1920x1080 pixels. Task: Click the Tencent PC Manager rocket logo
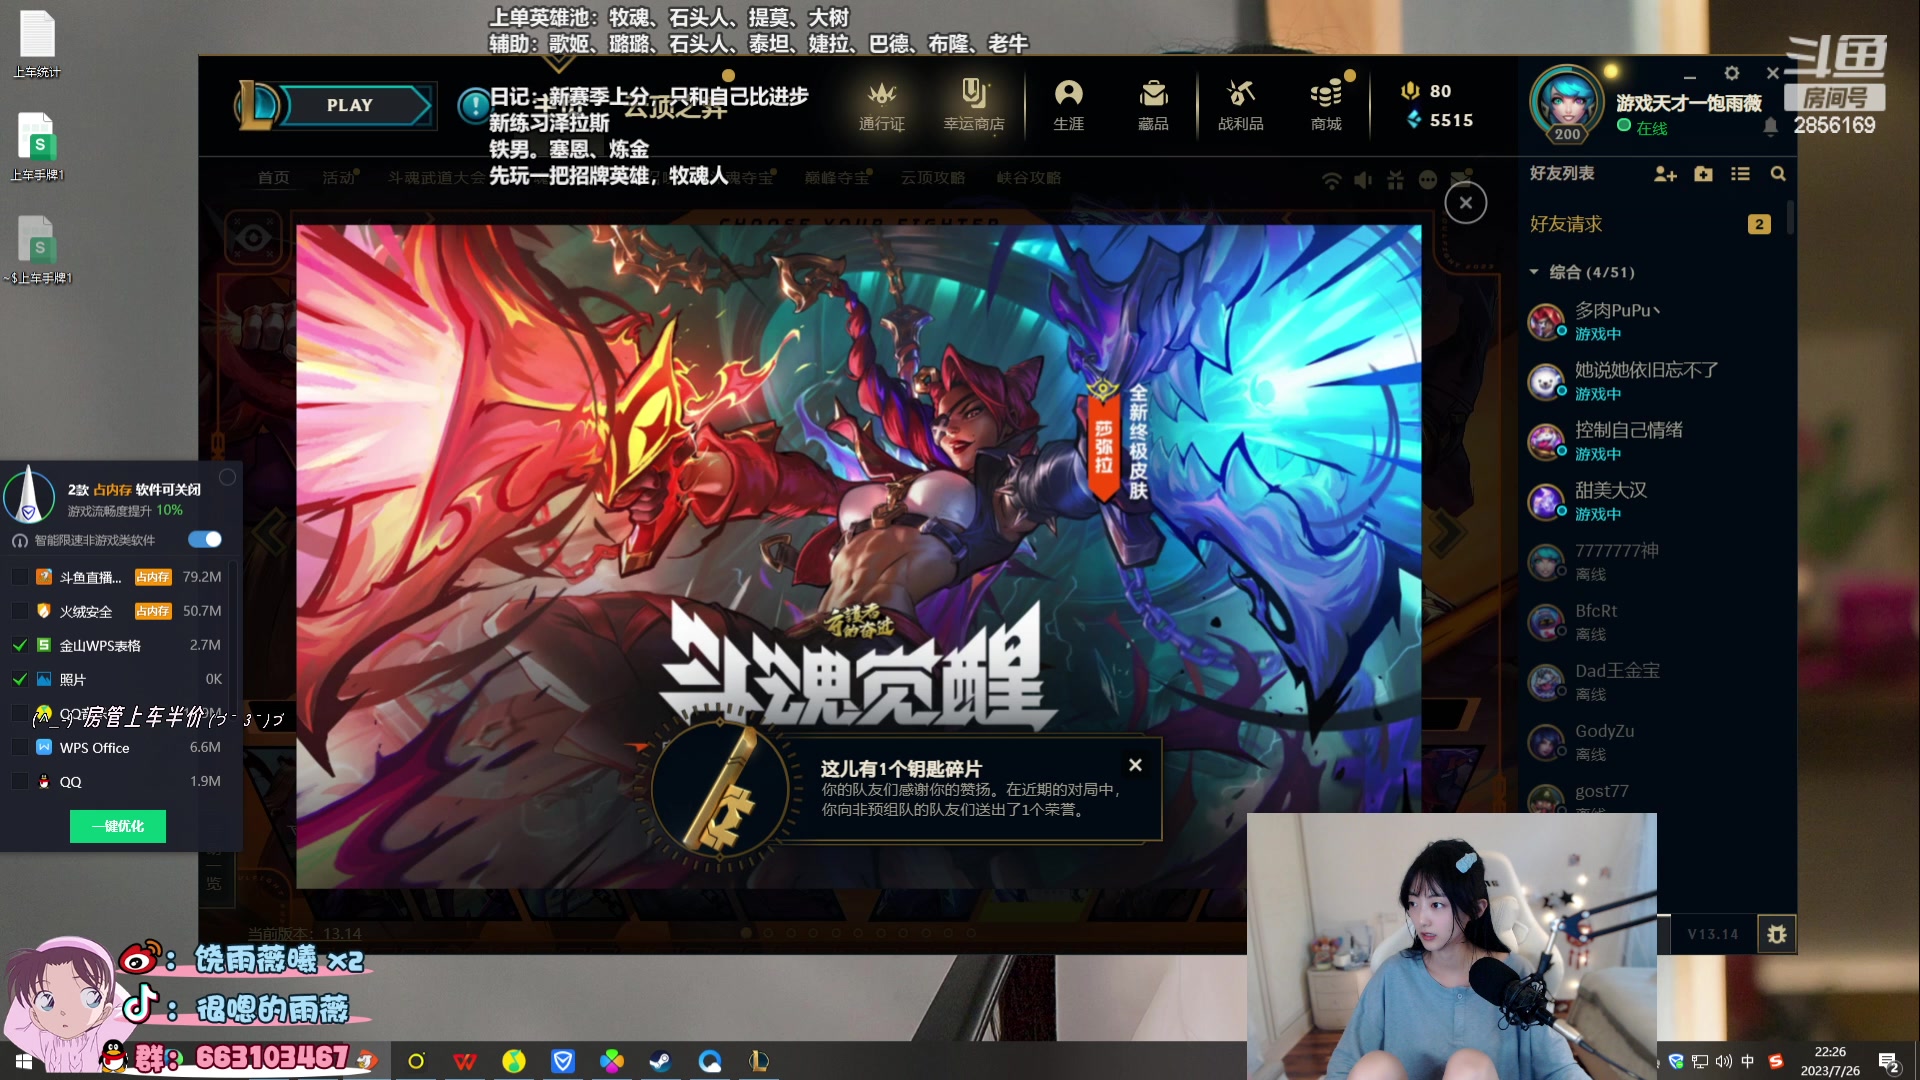point(29,495)
